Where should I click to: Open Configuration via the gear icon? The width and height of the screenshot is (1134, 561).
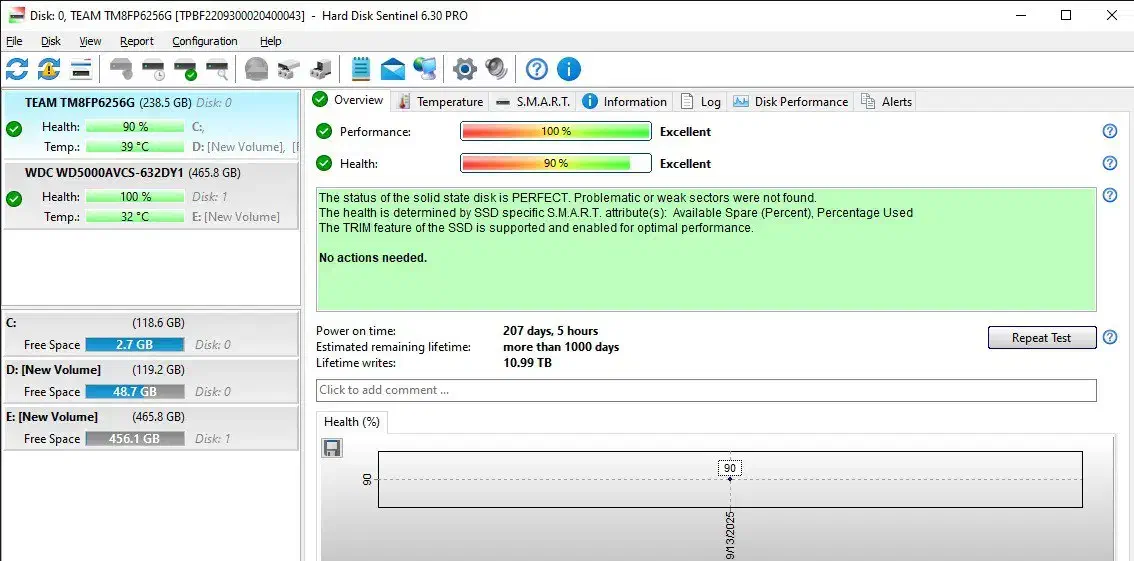coord(464,69)
